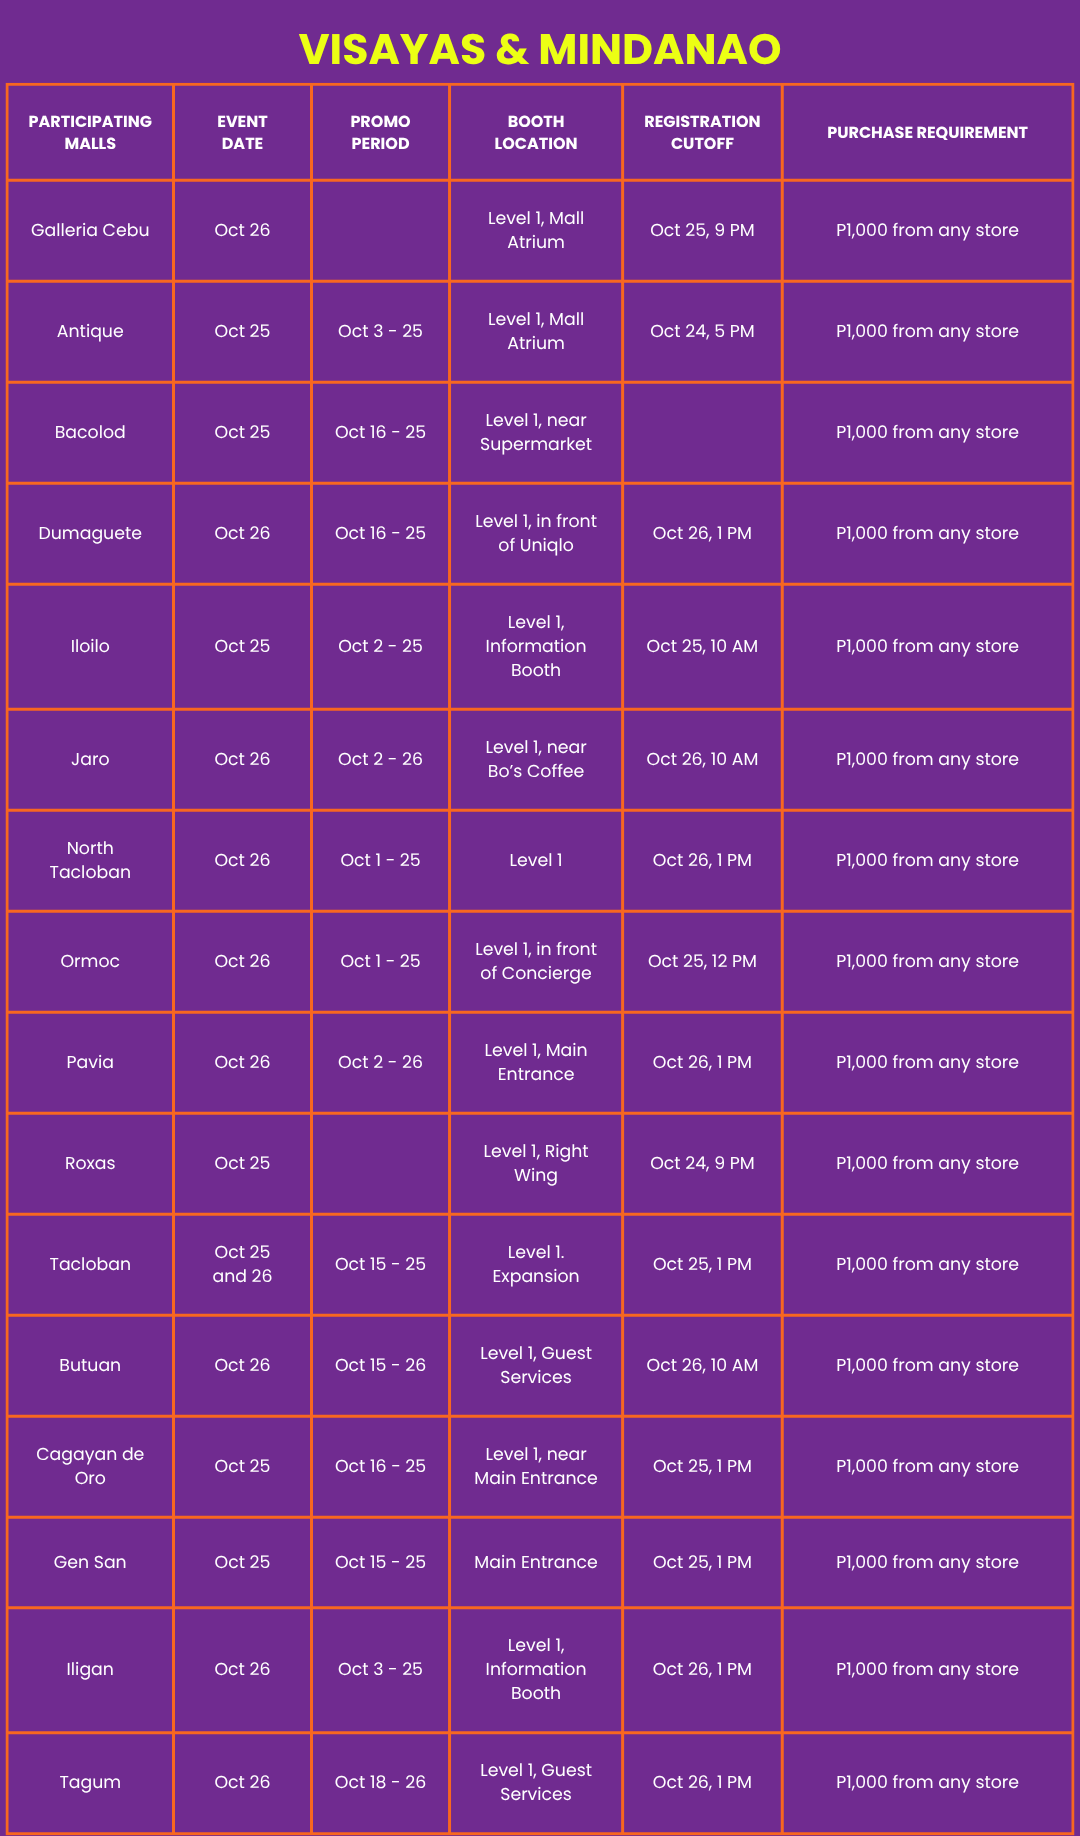
Task: Click the Level 1, Right Wing booth cell
Action: click(536, 1163)
